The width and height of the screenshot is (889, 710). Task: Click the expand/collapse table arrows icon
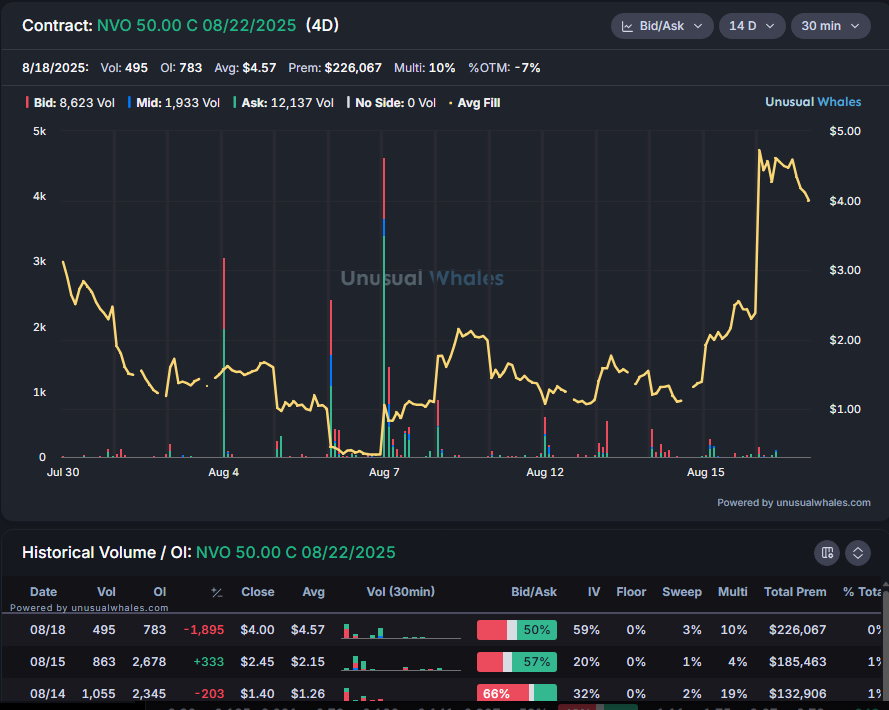[857, 553]
